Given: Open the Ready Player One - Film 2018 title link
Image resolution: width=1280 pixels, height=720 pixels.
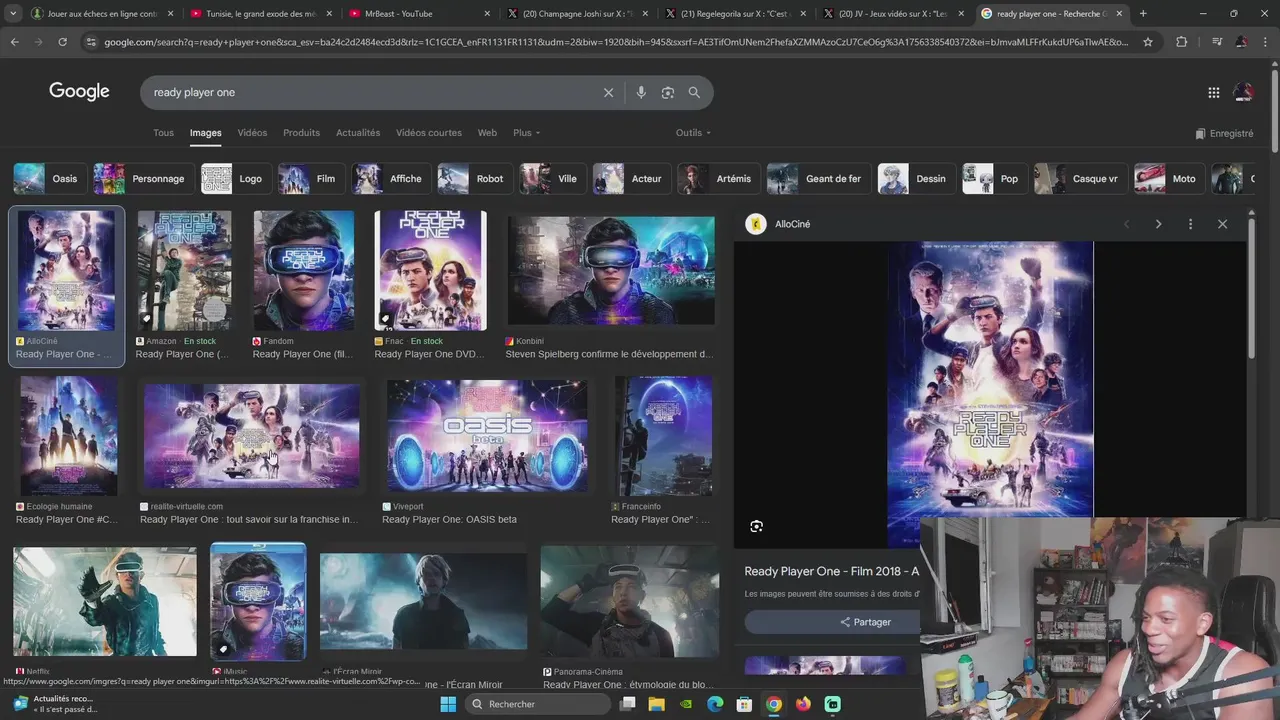Looking at the screenshot, I should click(x=832, y=571).
